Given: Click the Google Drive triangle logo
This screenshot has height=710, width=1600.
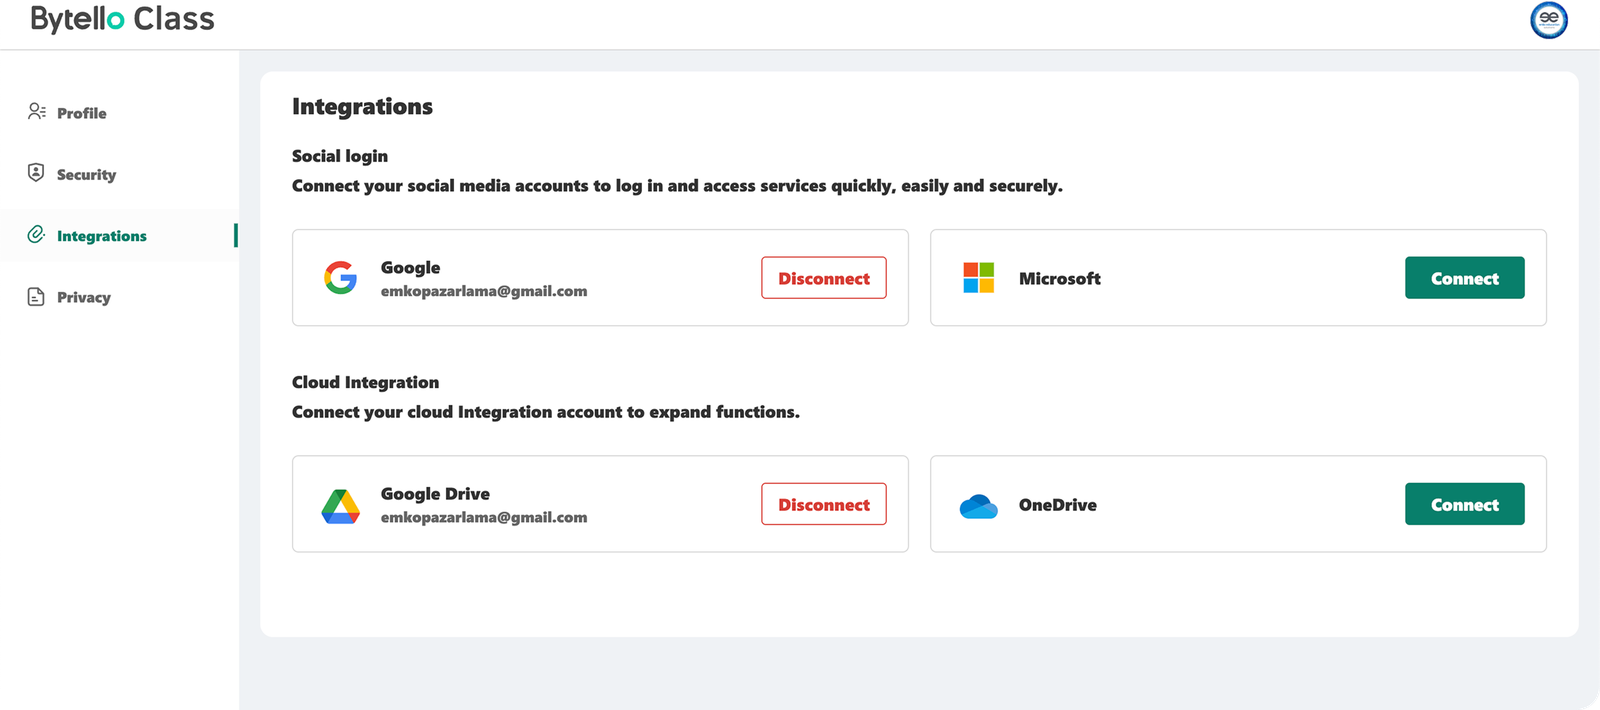Looking at the screenshot, I should click(340, 506).
